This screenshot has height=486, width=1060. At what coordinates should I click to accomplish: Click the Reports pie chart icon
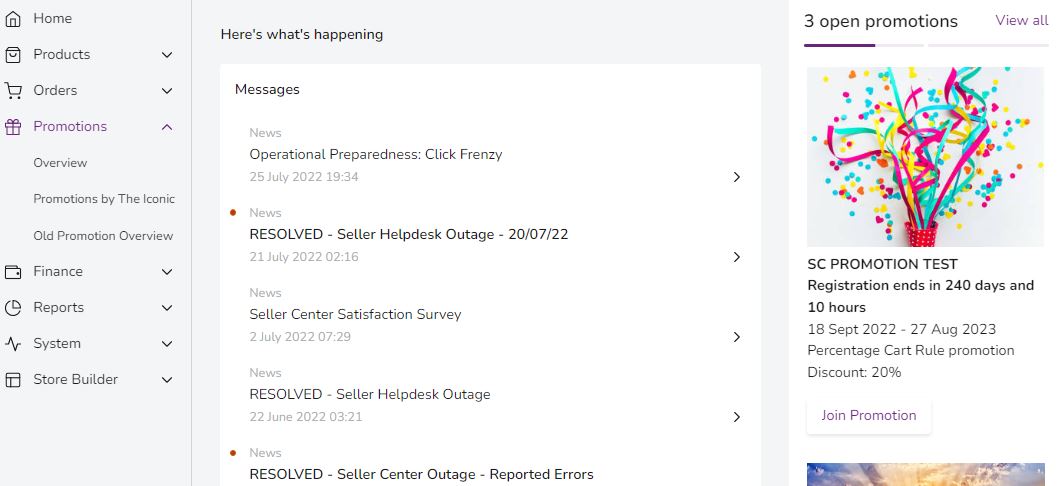click(x=13, y=308)
